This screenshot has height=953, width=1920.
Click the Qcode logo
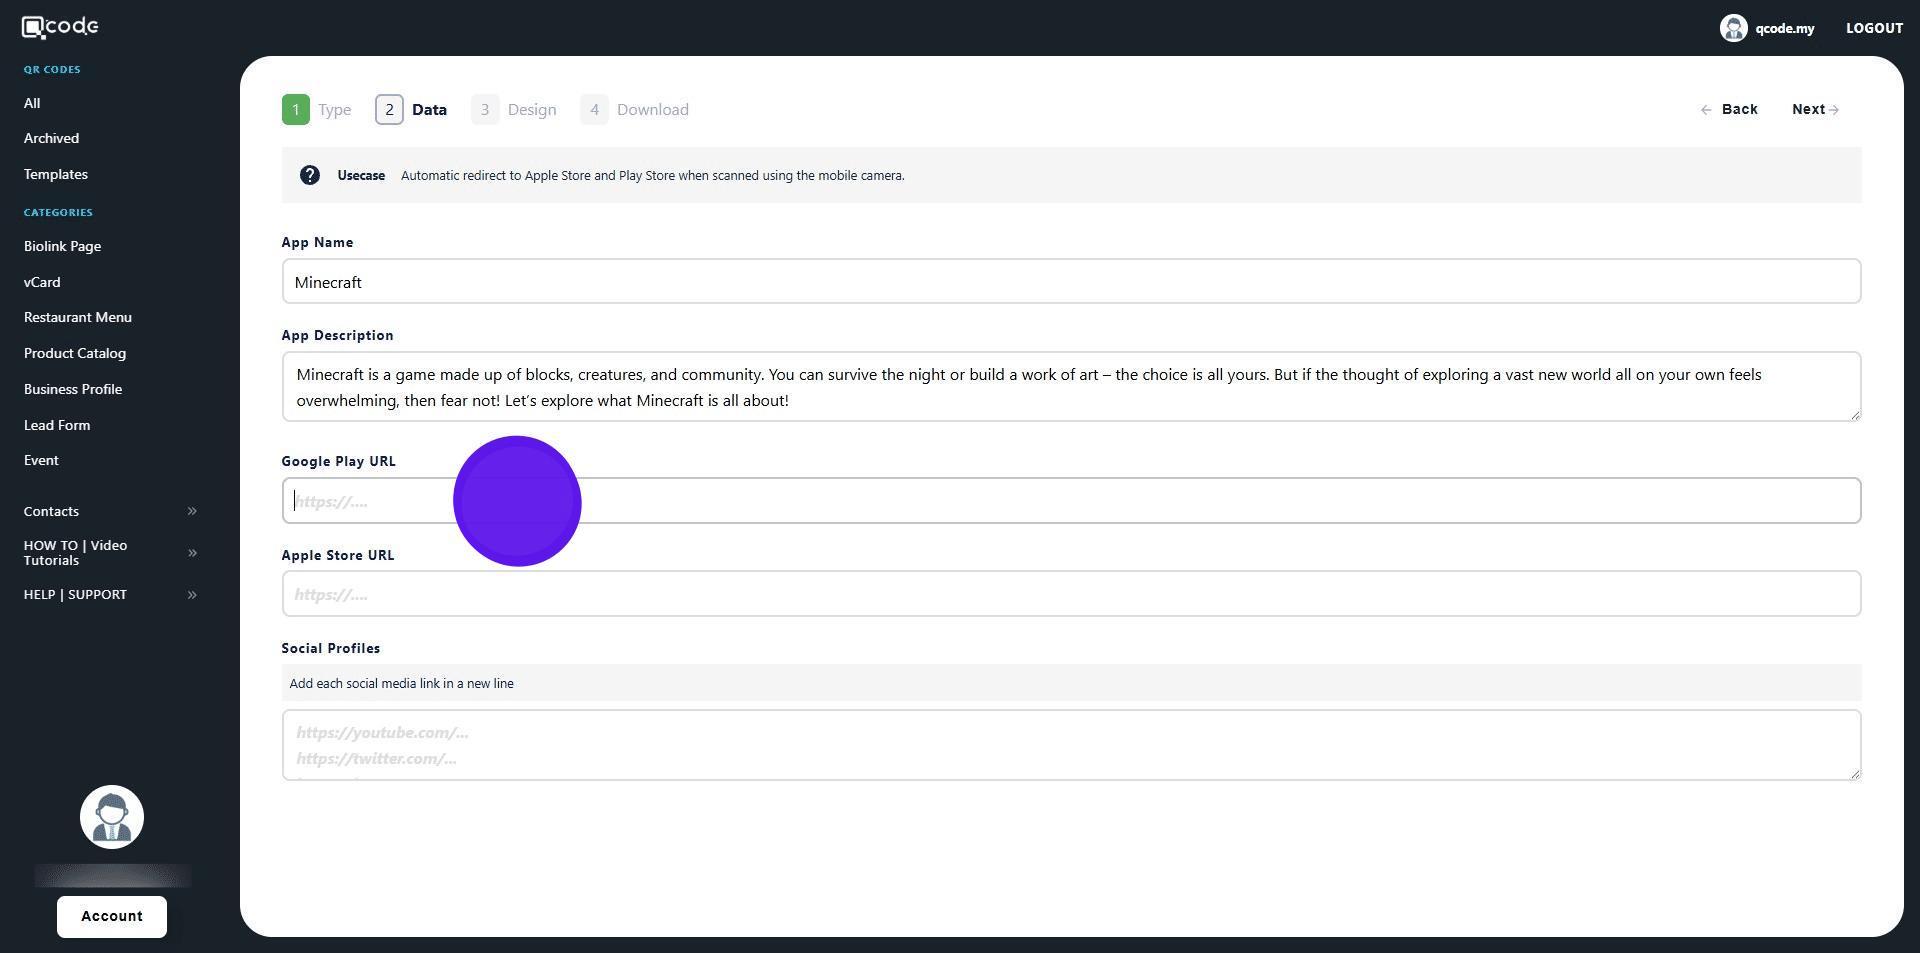(x=60, y=27)
